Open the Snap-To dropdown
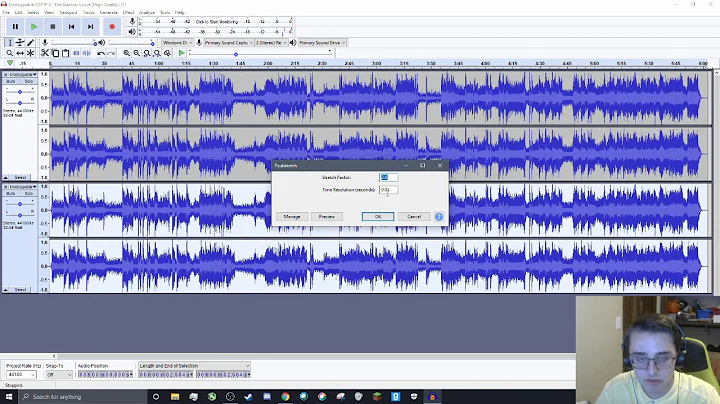The height and width of the screenshot is (404, 720). (x=59, y=375)
